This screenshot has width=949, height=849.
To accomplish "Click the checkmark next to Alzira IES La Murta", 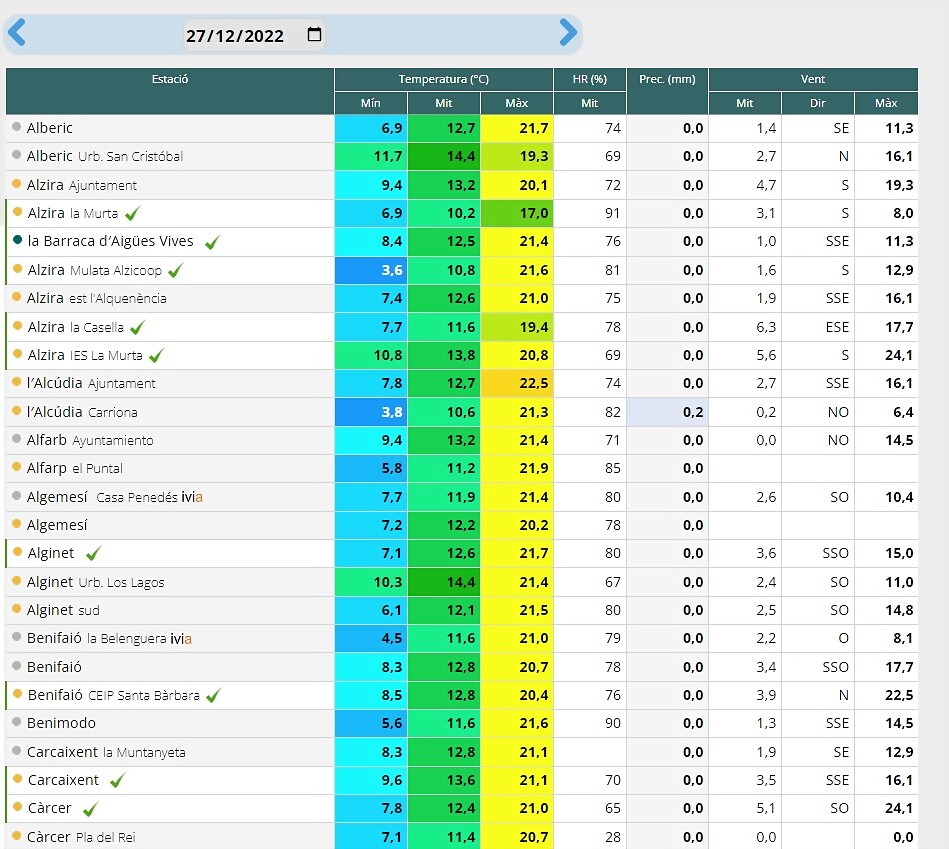I will [157, 355].
